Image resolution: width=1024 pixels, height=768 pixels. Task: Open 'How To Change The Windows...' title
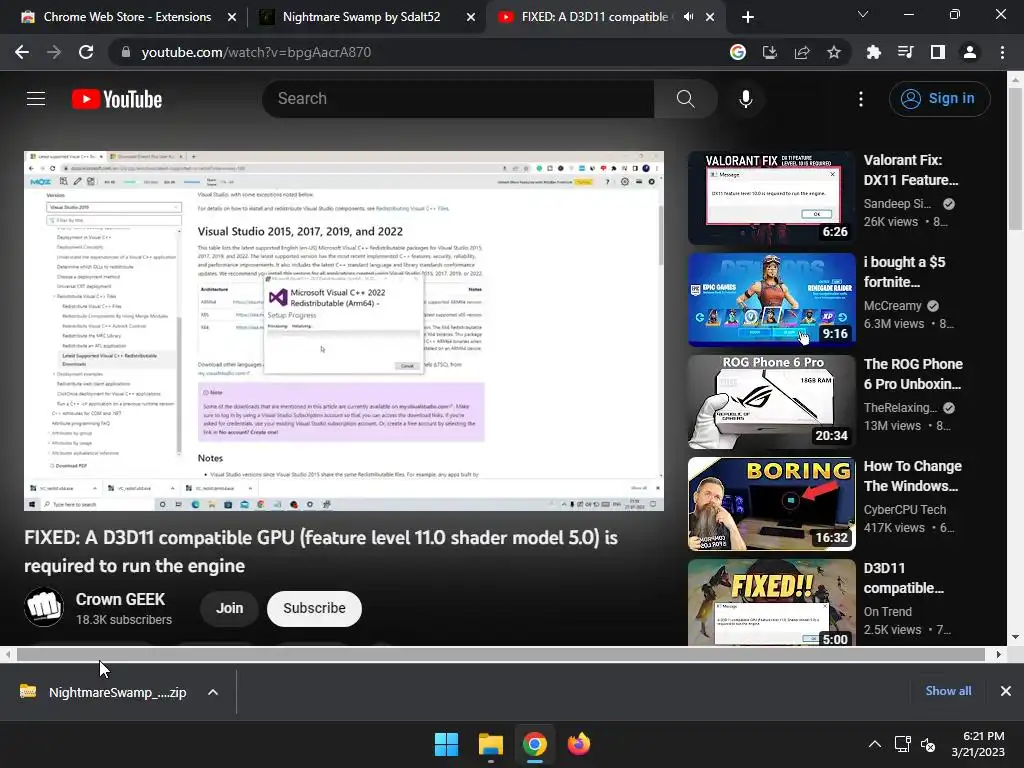coord(912,475)
